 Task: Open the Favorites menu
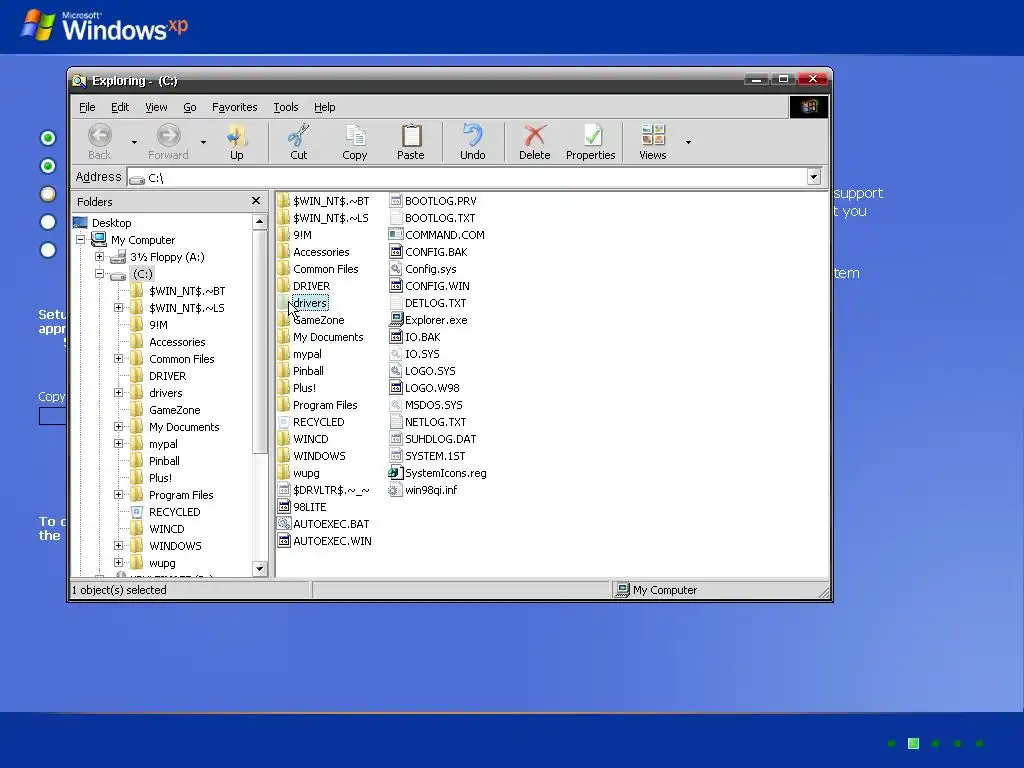click(234, 107)
